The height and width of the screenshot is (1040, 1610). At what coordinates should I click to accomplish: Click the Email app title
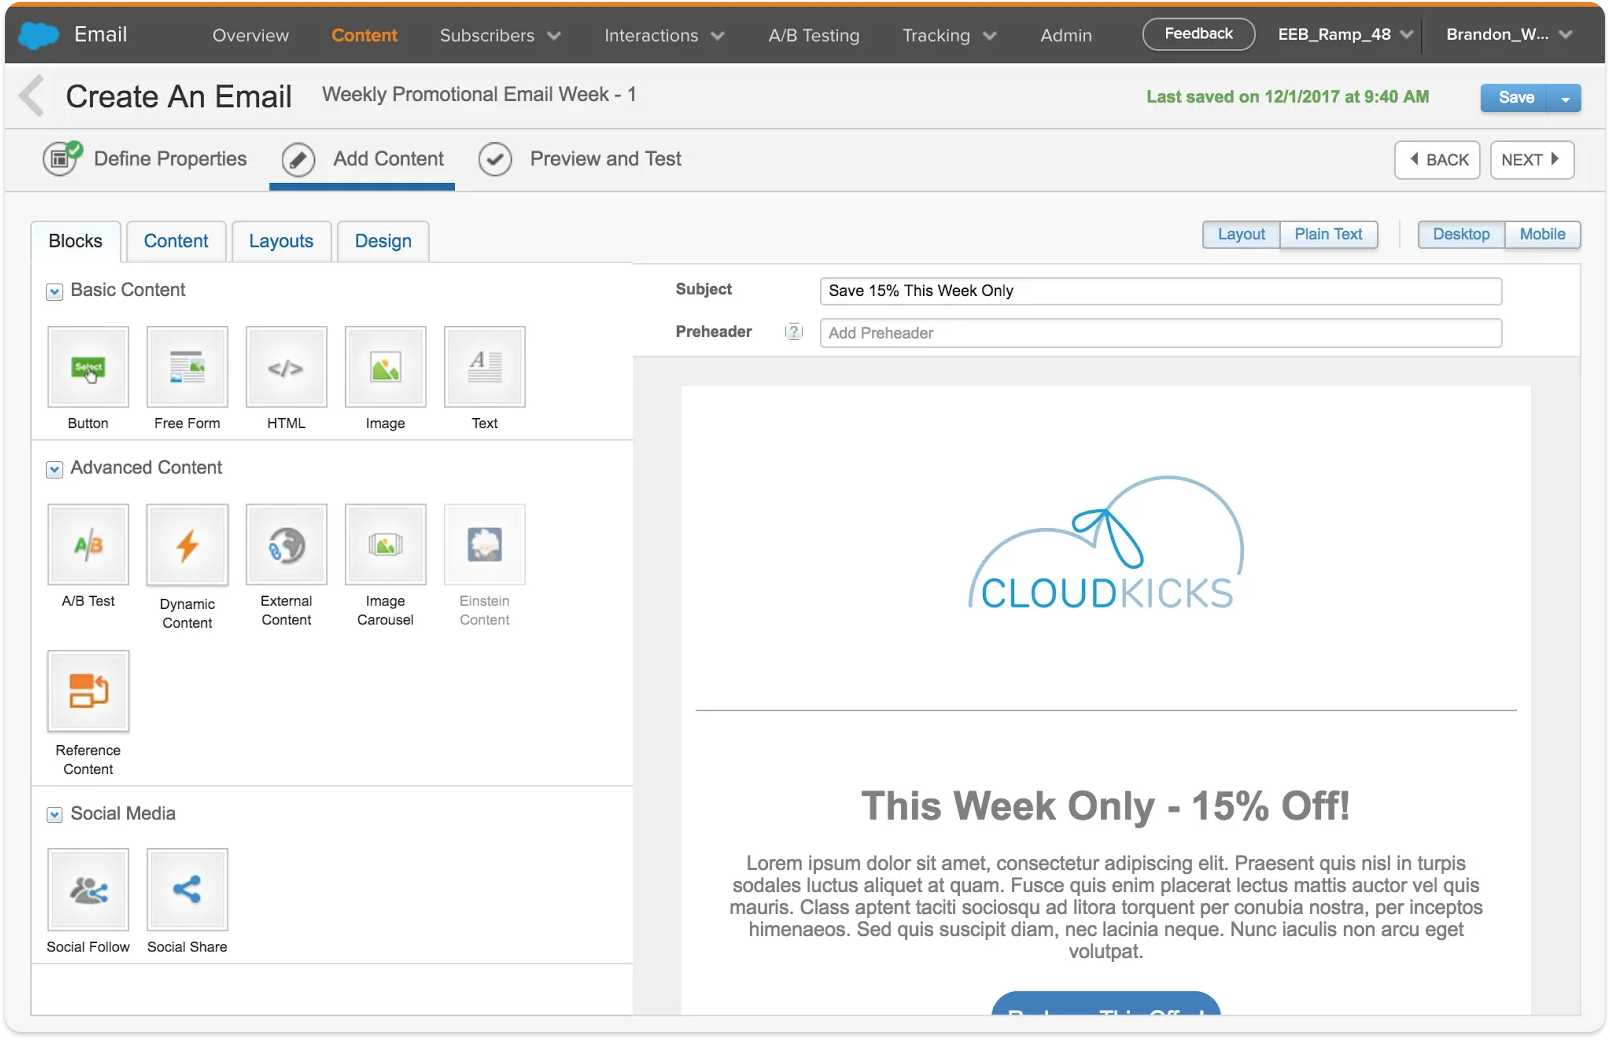point(100,34)
